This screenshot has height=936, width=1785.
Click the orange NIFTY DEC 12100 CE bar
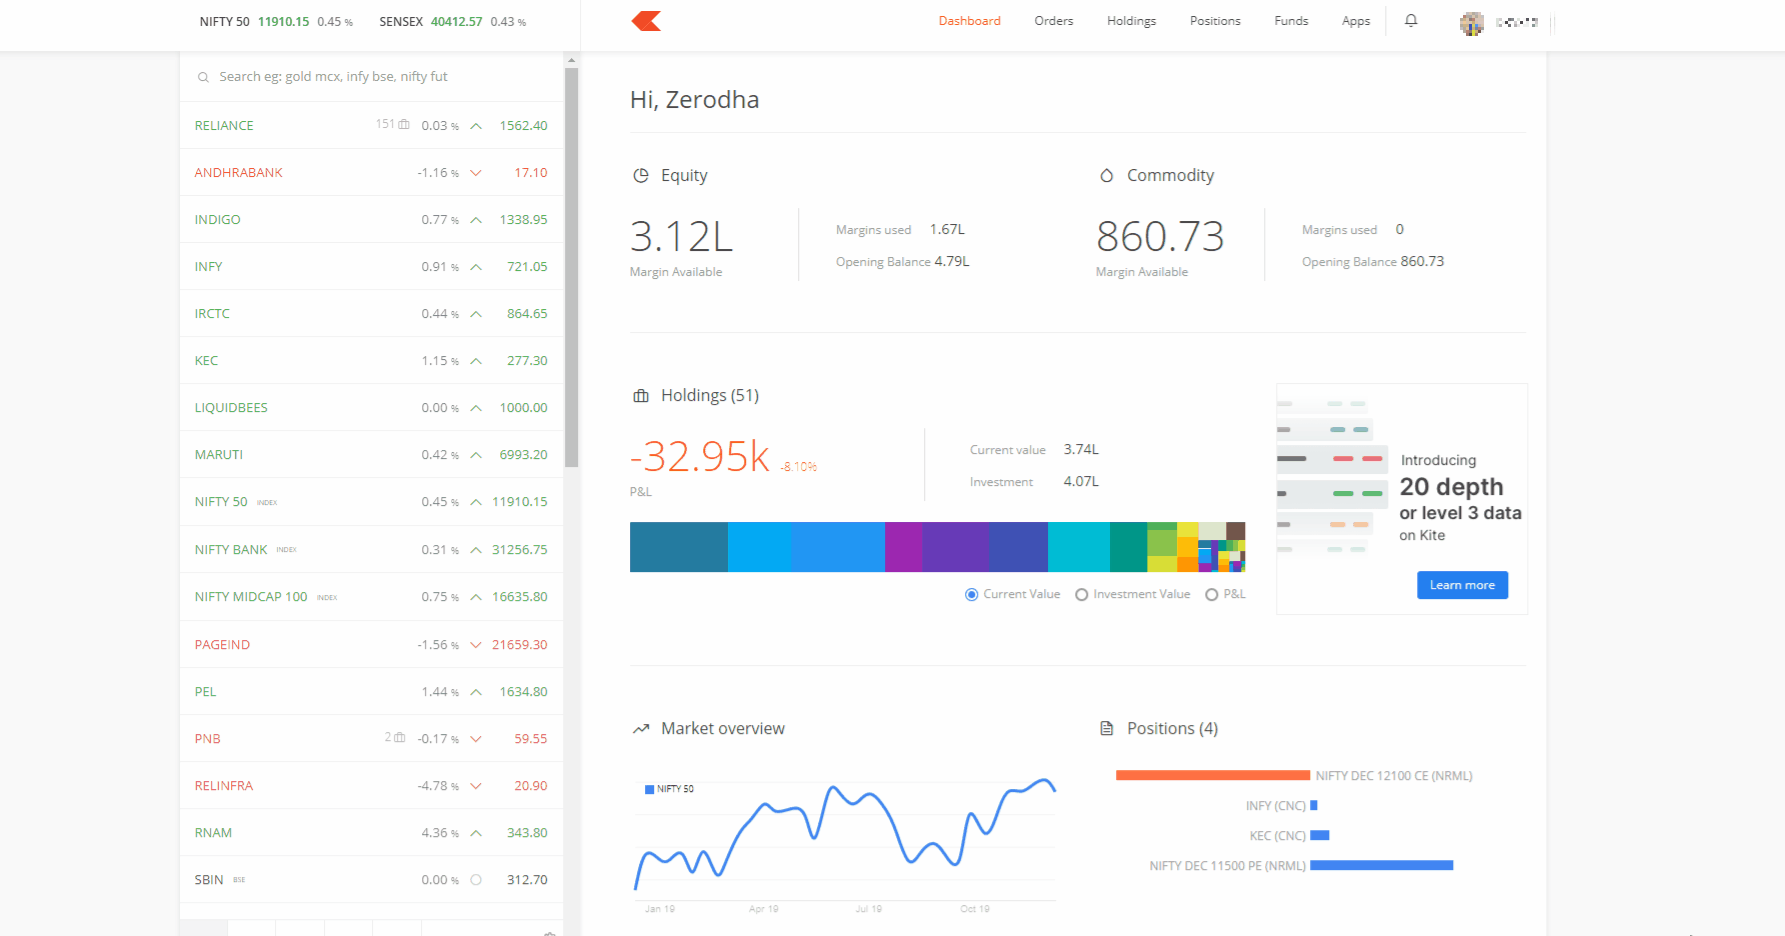[1213, 775]
